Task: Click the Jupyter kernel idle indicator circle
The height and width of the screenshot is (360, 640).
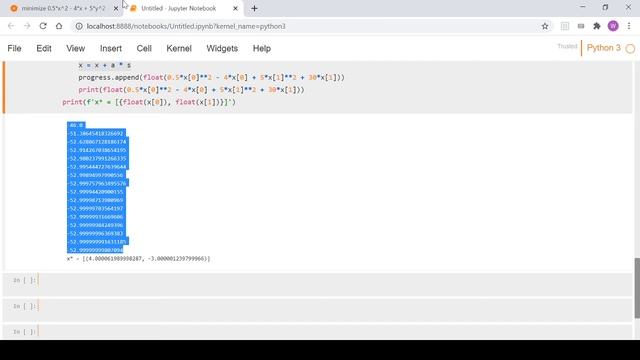Action: click(x=630, y=49)
